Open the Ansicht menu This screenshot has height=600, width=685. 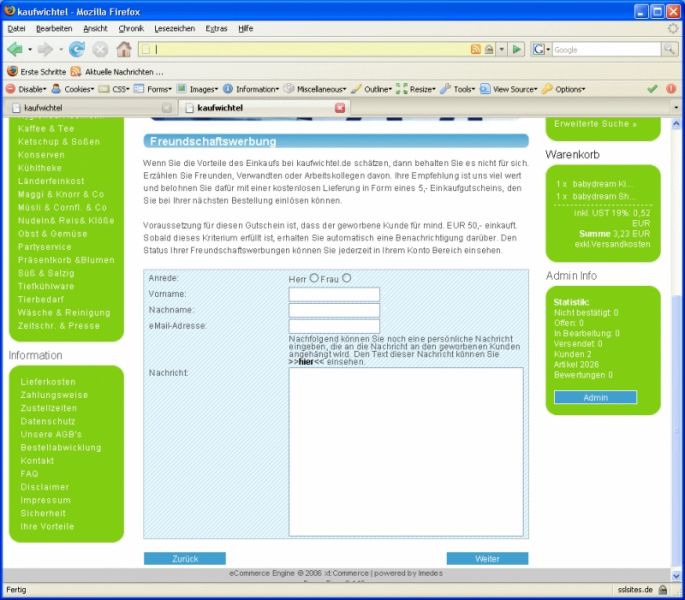pos(95,28)
